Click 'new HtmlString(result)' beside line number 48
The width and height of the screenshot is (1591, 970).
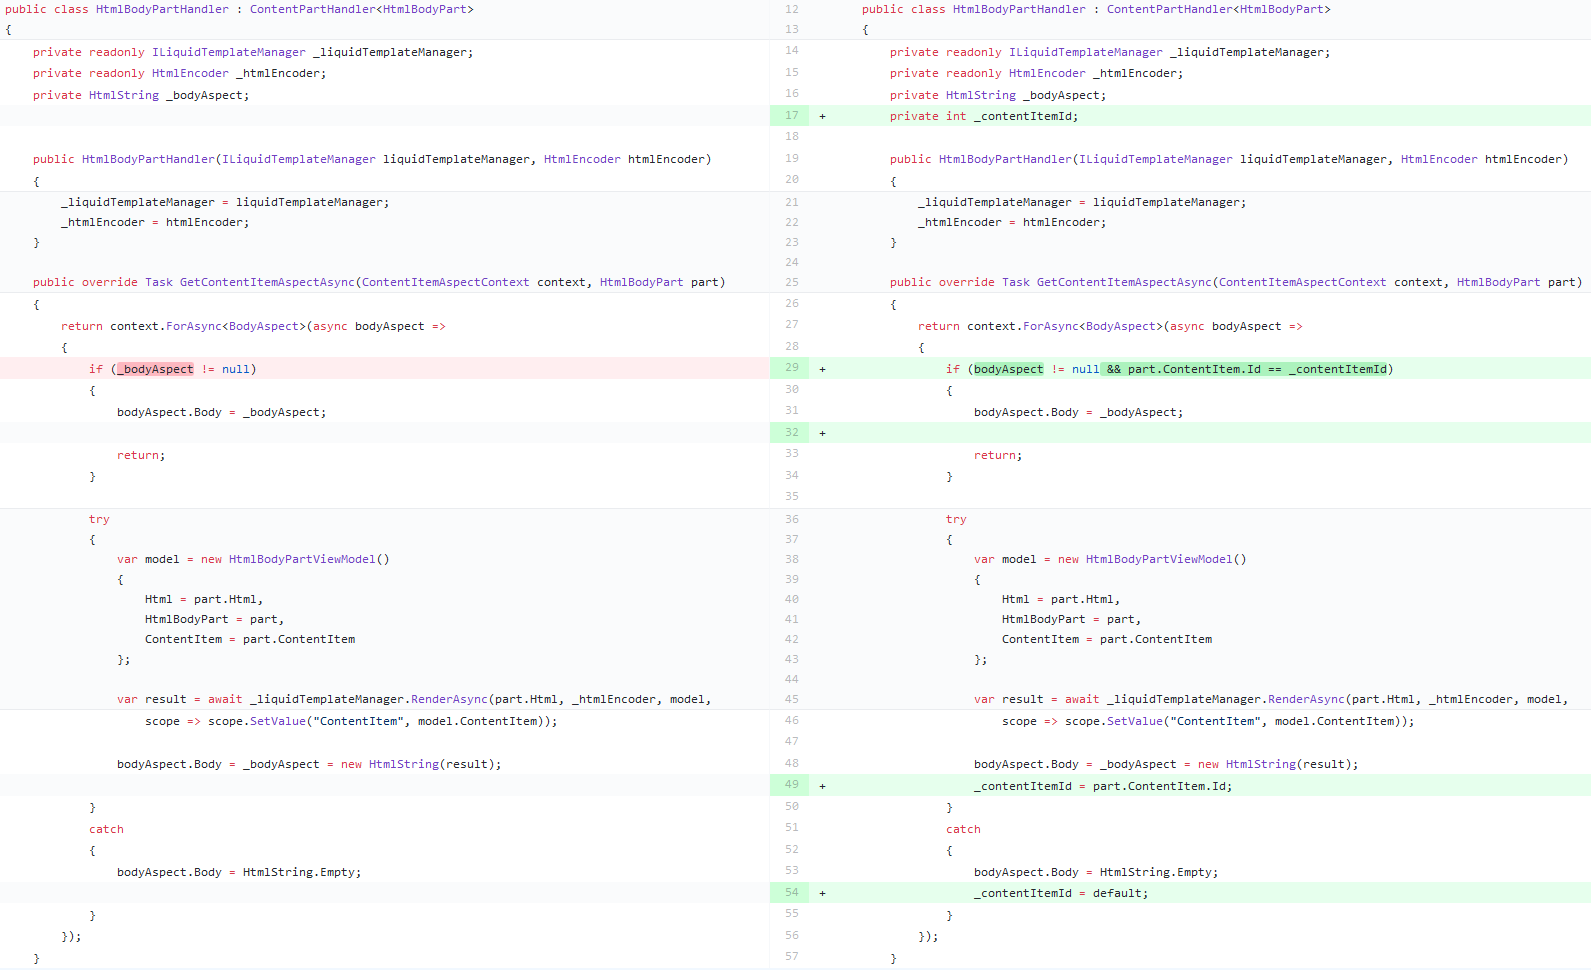[x=1275, y=764]
